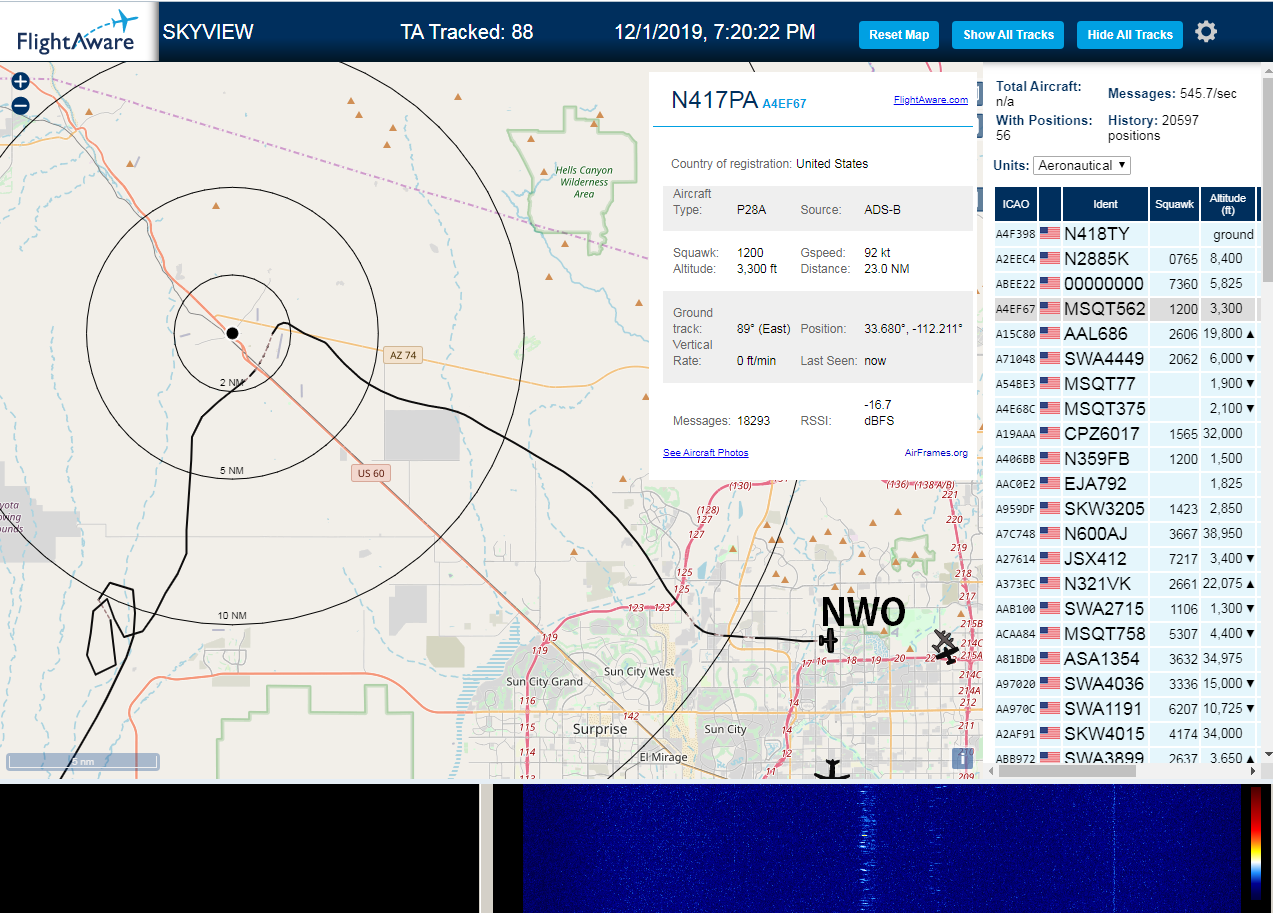Select the MSQT375 ident row
1273x913 pixels.
tap(1105, 409)
